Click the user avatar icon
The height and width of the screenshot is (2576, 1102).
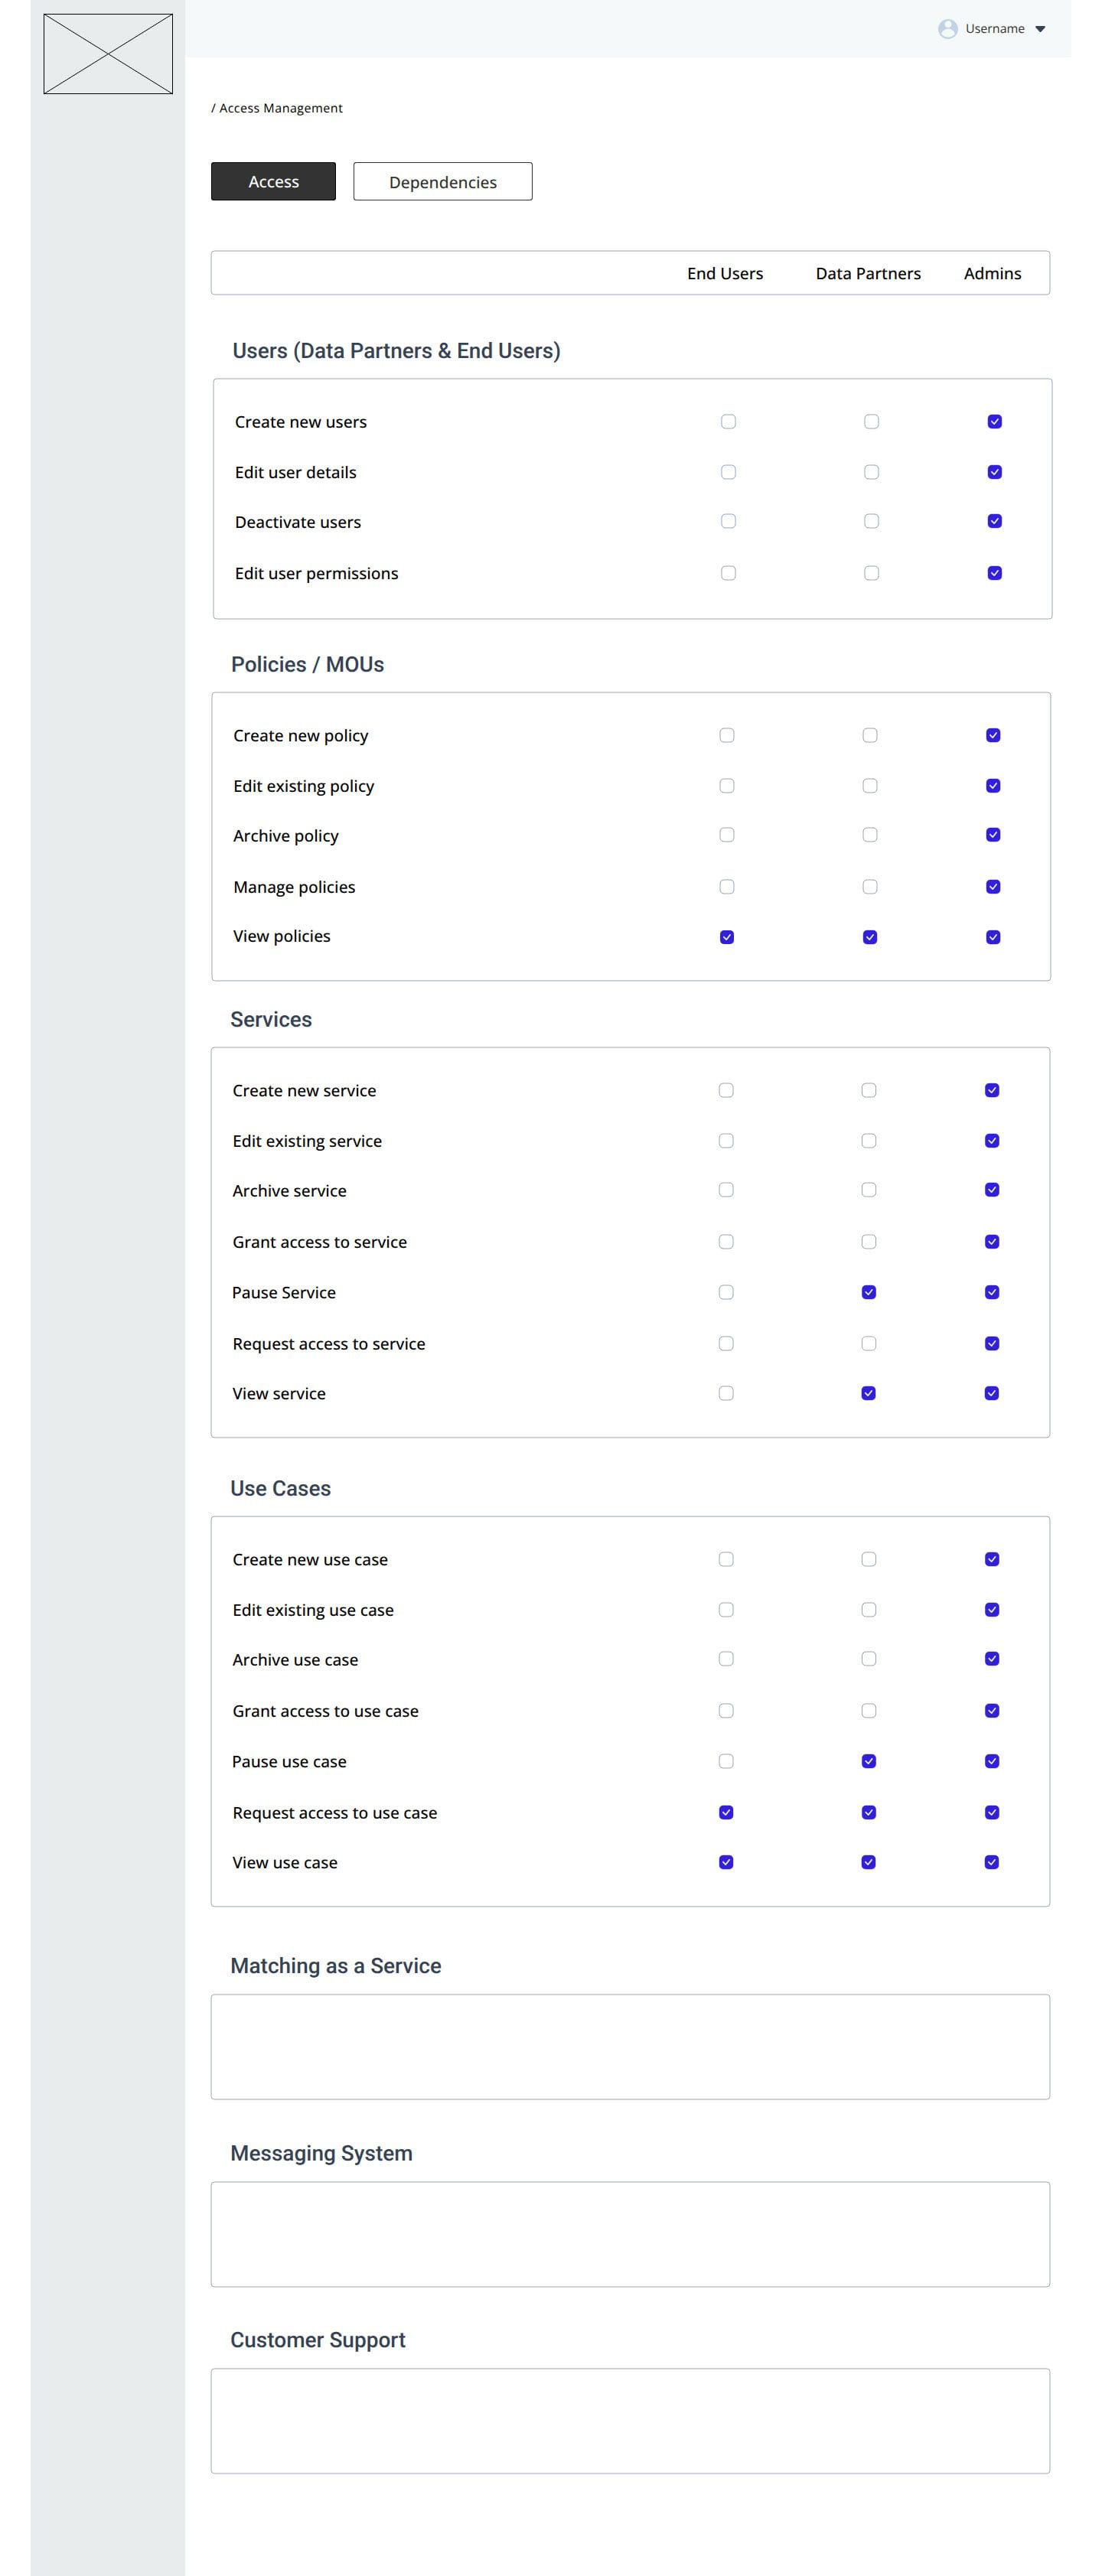click(947, 29)
